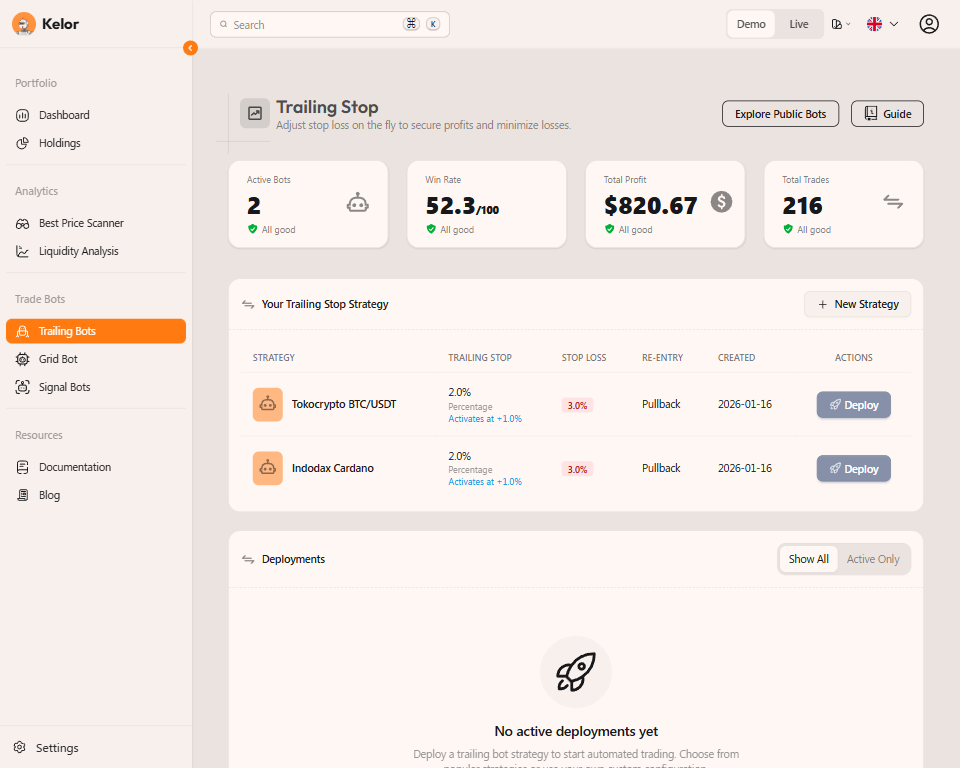
Task: Click the Active Bots robot icon
Action: click(x=357, y=203)
